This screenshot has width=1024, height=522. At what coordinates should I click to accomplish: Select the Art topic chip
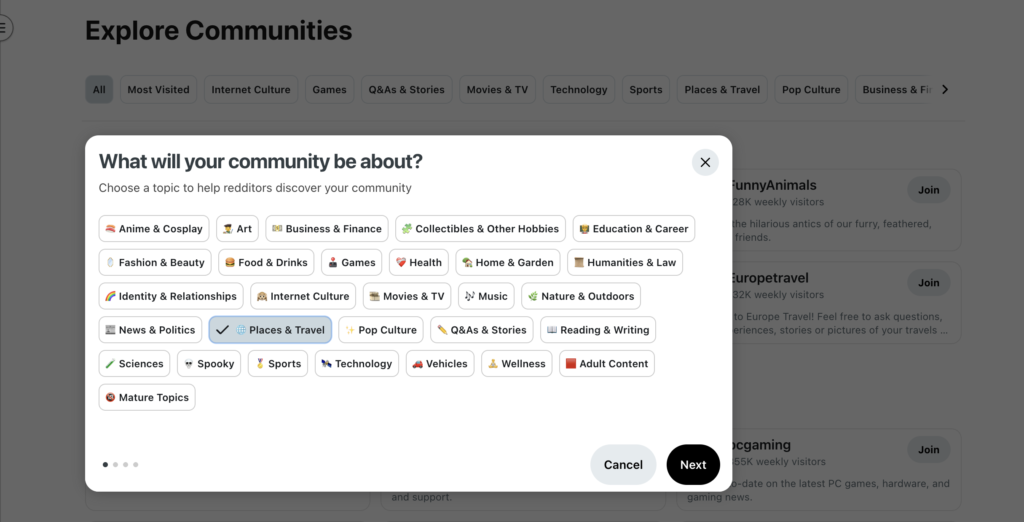click(238, 229)
